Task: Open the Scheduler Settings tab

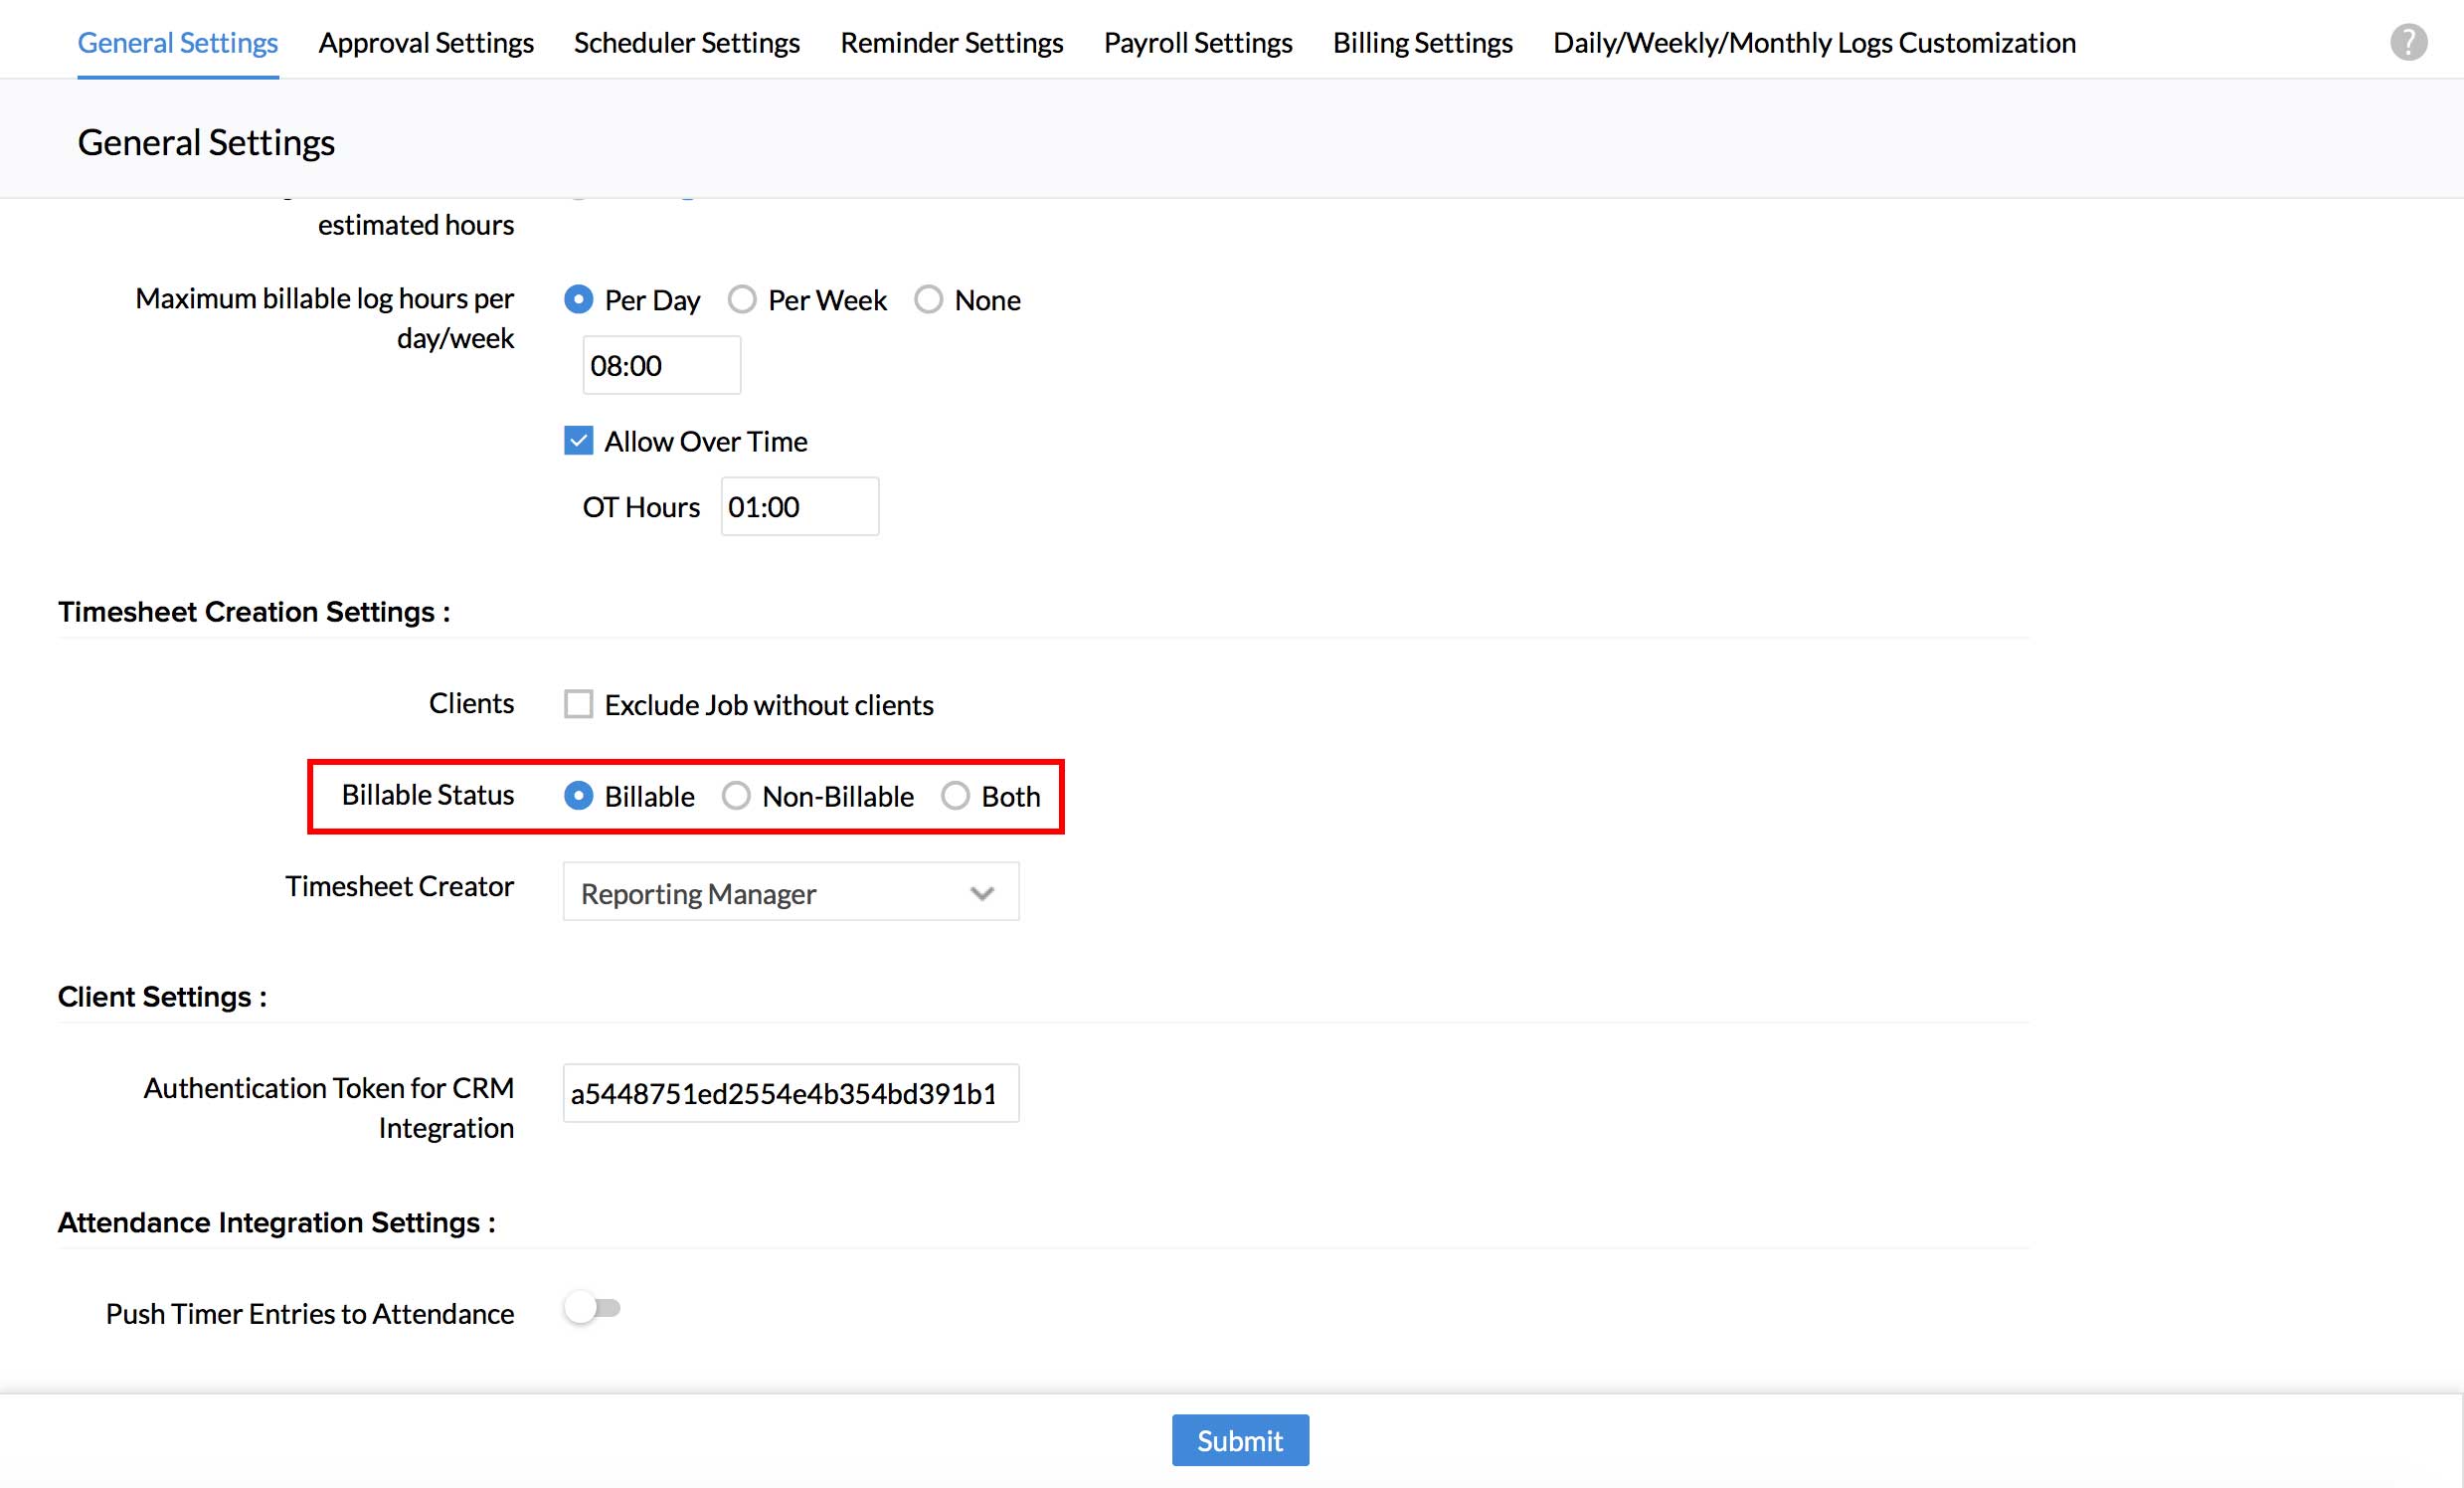Action: click(x=686, y=43)
